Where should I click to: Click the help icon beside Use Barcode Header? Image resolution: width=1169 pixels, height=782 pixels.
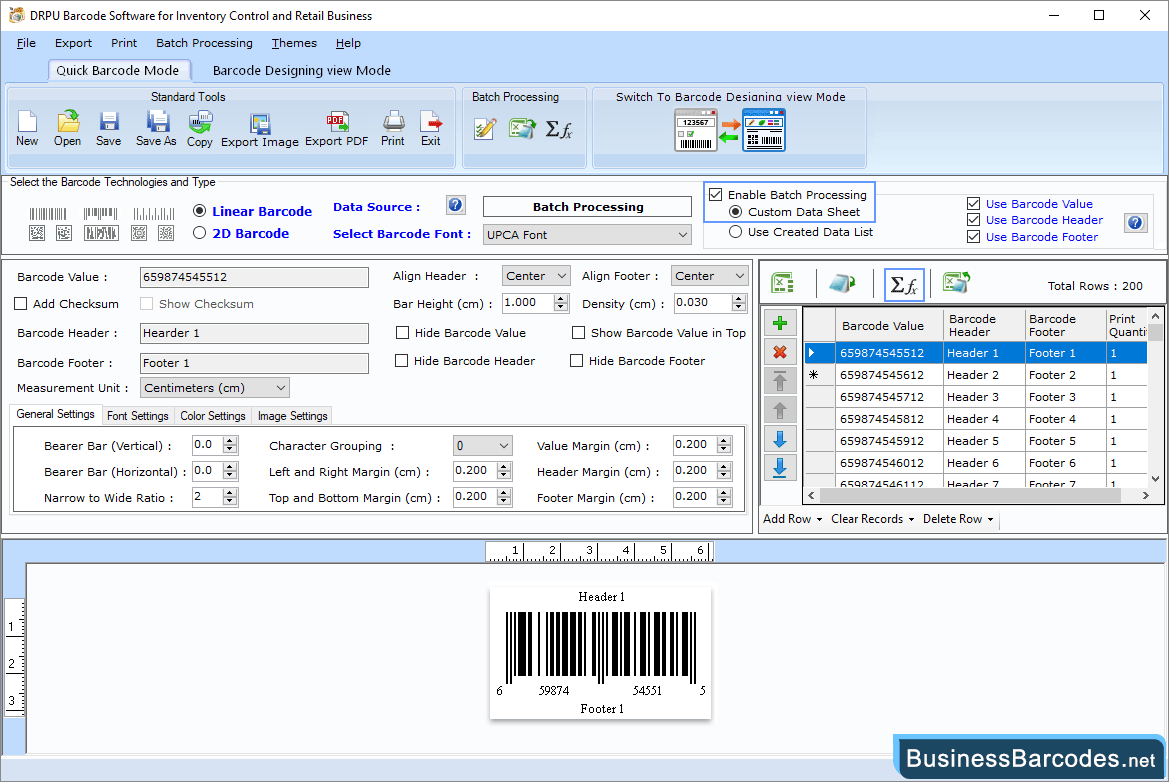pos(1135,222)
